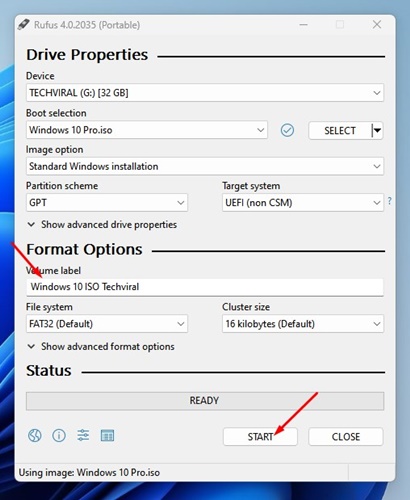Click the START button
The image size is (410, 500).
pyautogui.click(x=260, y=437)
